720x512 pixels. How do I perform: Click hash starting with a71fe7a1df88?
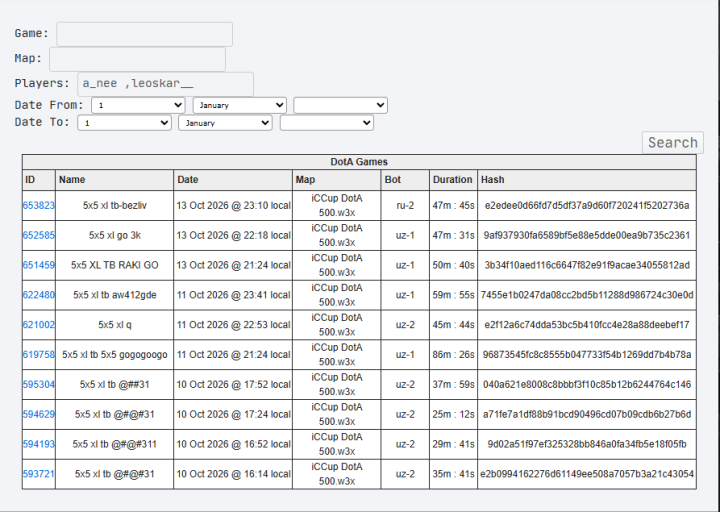point(587,415)
